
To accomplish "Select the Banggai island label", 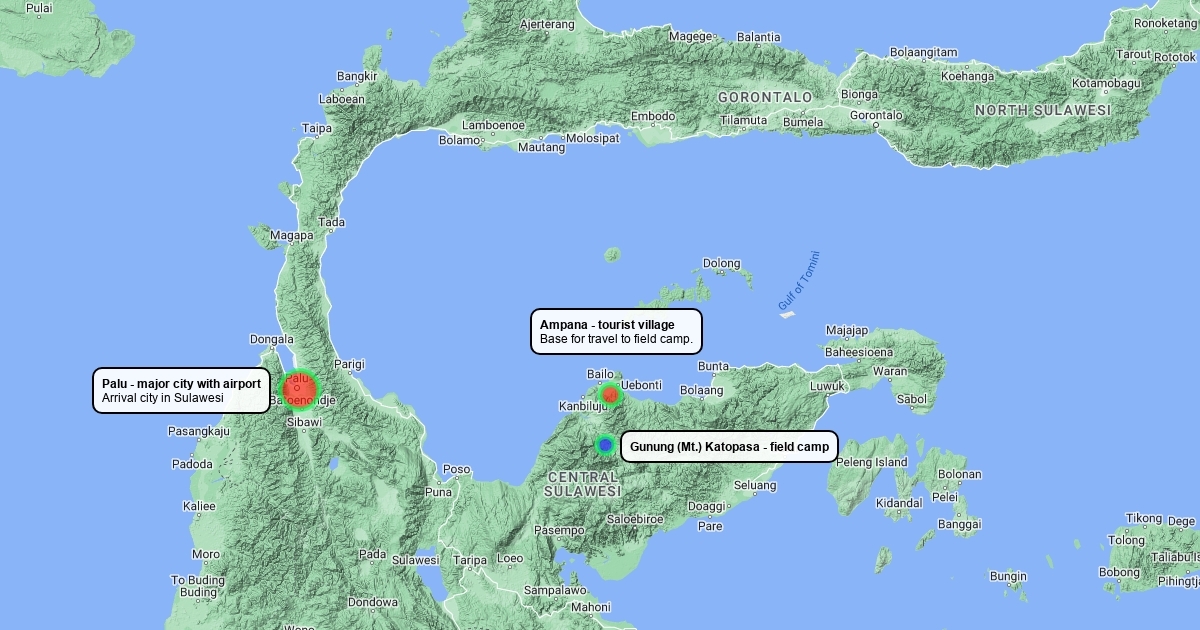I will [x=959, y=524].
